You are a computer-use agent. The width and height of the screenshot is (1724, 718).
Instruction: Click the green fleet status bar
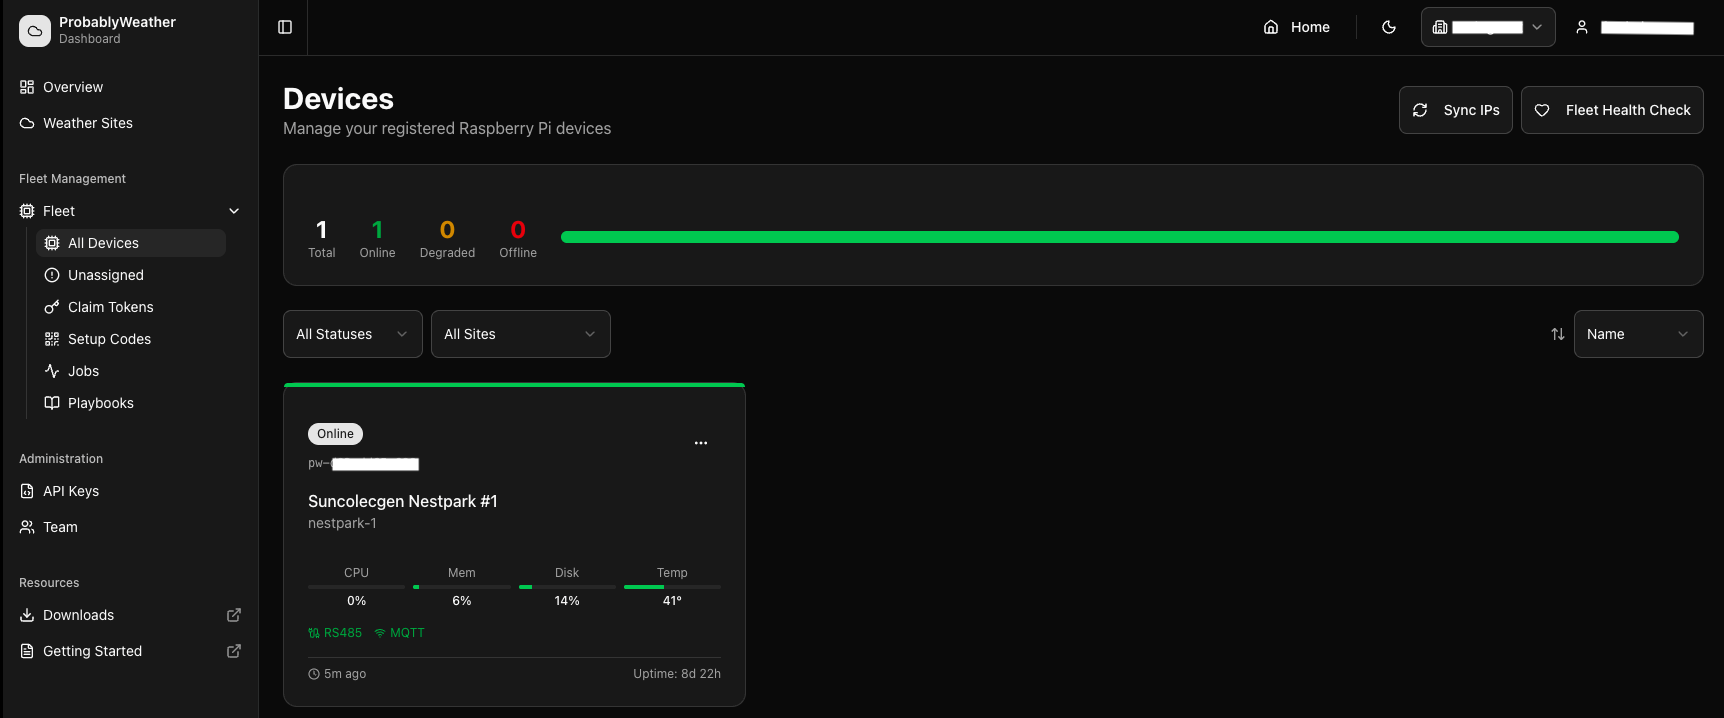1119,237
